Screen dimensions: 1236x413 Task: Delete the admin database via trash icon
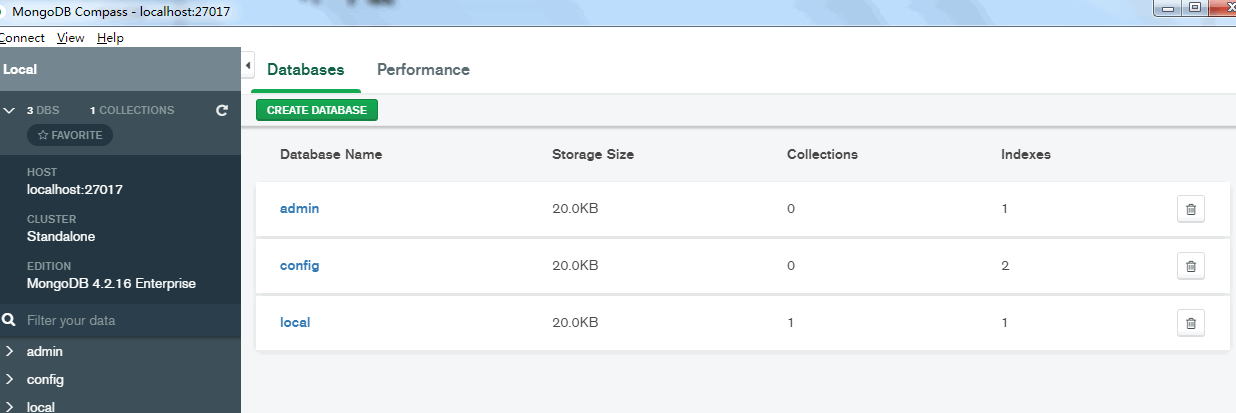pos(1190,209)
